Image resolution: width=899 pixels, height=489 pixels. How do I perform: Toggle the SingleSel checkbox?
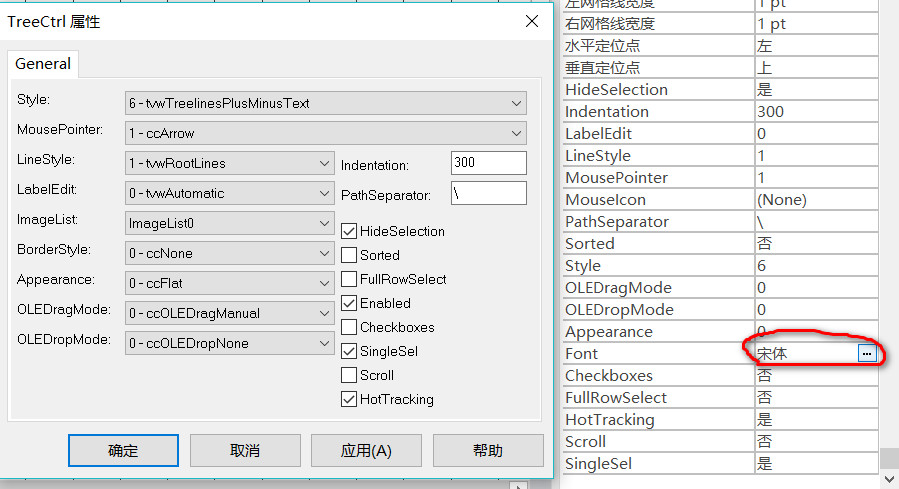pos(349,351)
